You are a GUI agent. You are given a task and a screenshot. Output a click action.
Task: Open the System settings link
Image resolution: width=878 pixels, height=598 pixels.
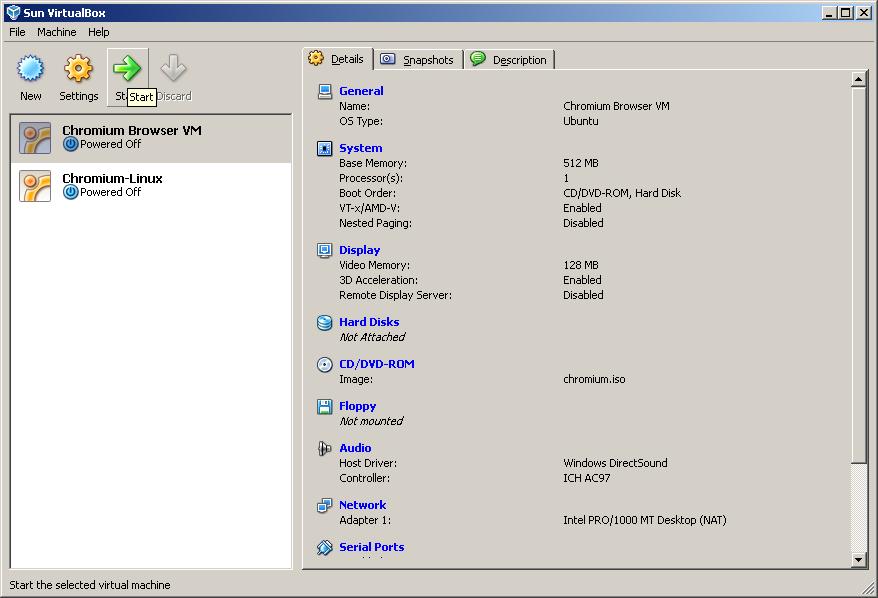pyautogui.click(x=361, y=148)
